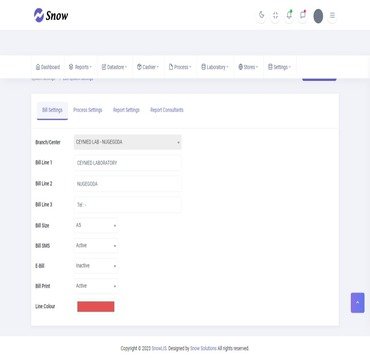Image resolution: width=370 pixels, height=360 pixels.
Task: Open the E-Bill dropdown
Action: coord(96,266)
